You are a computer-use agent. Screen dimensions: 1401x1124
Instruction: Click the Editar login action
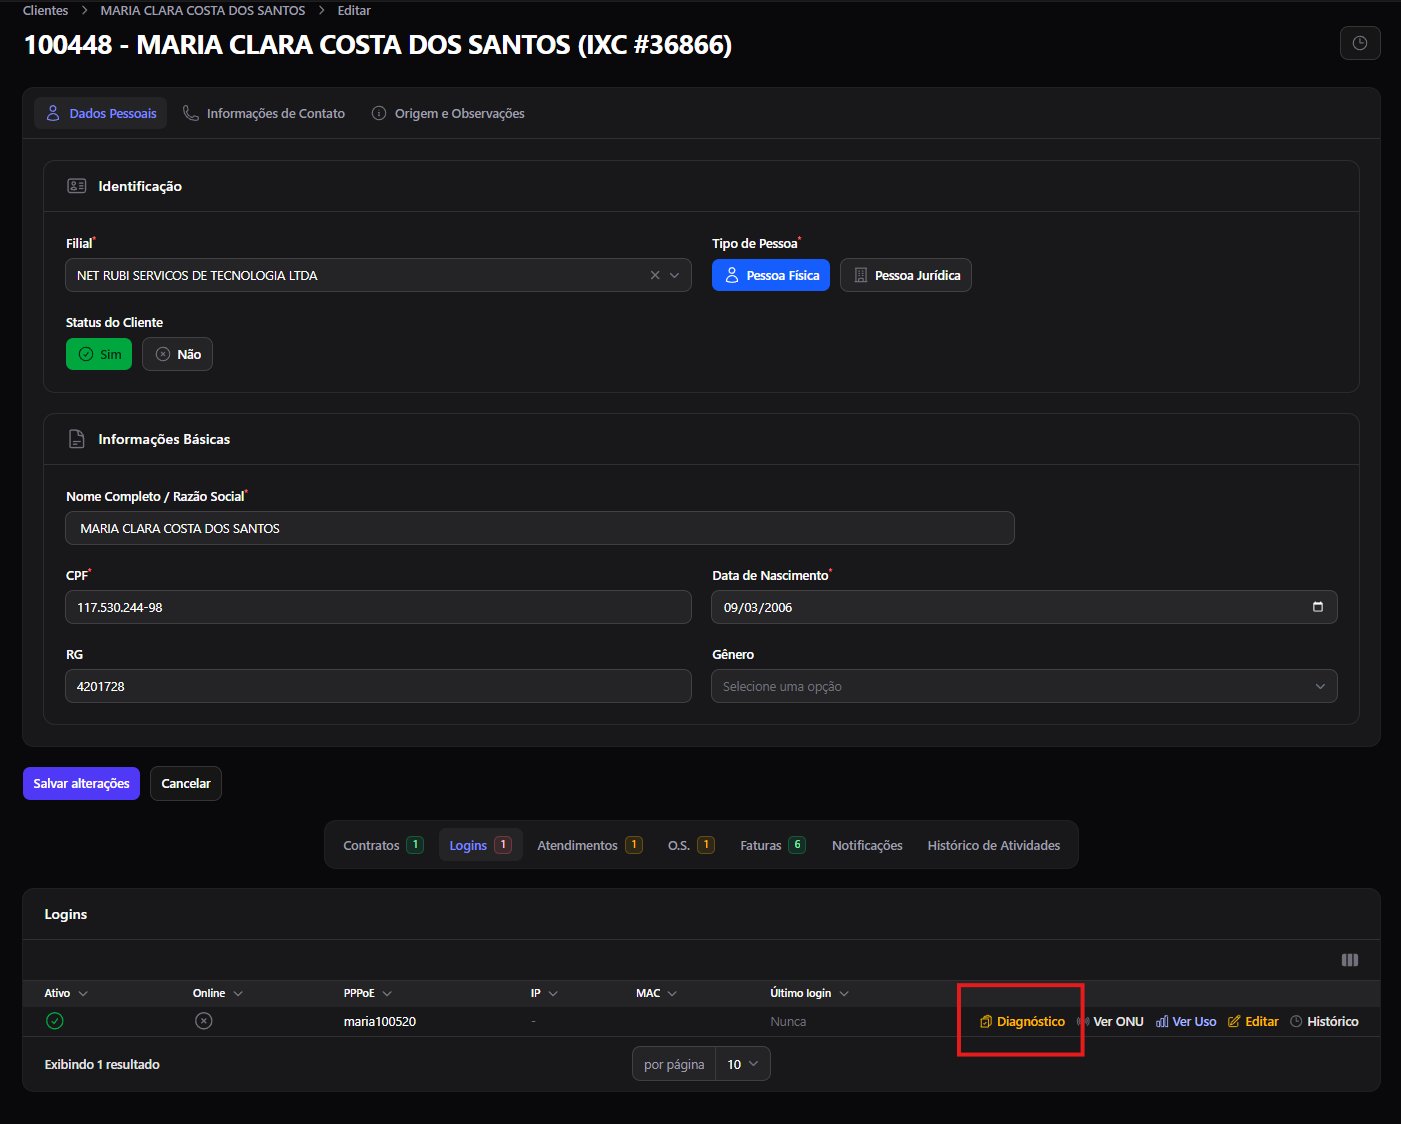point(1253,1021)
